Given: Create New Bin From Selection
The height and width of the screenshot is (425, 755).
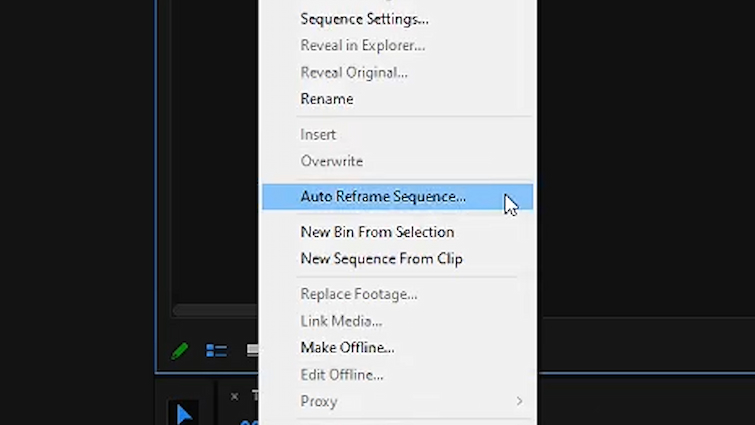Looking at the screenshot, I should tap(377, 232).
